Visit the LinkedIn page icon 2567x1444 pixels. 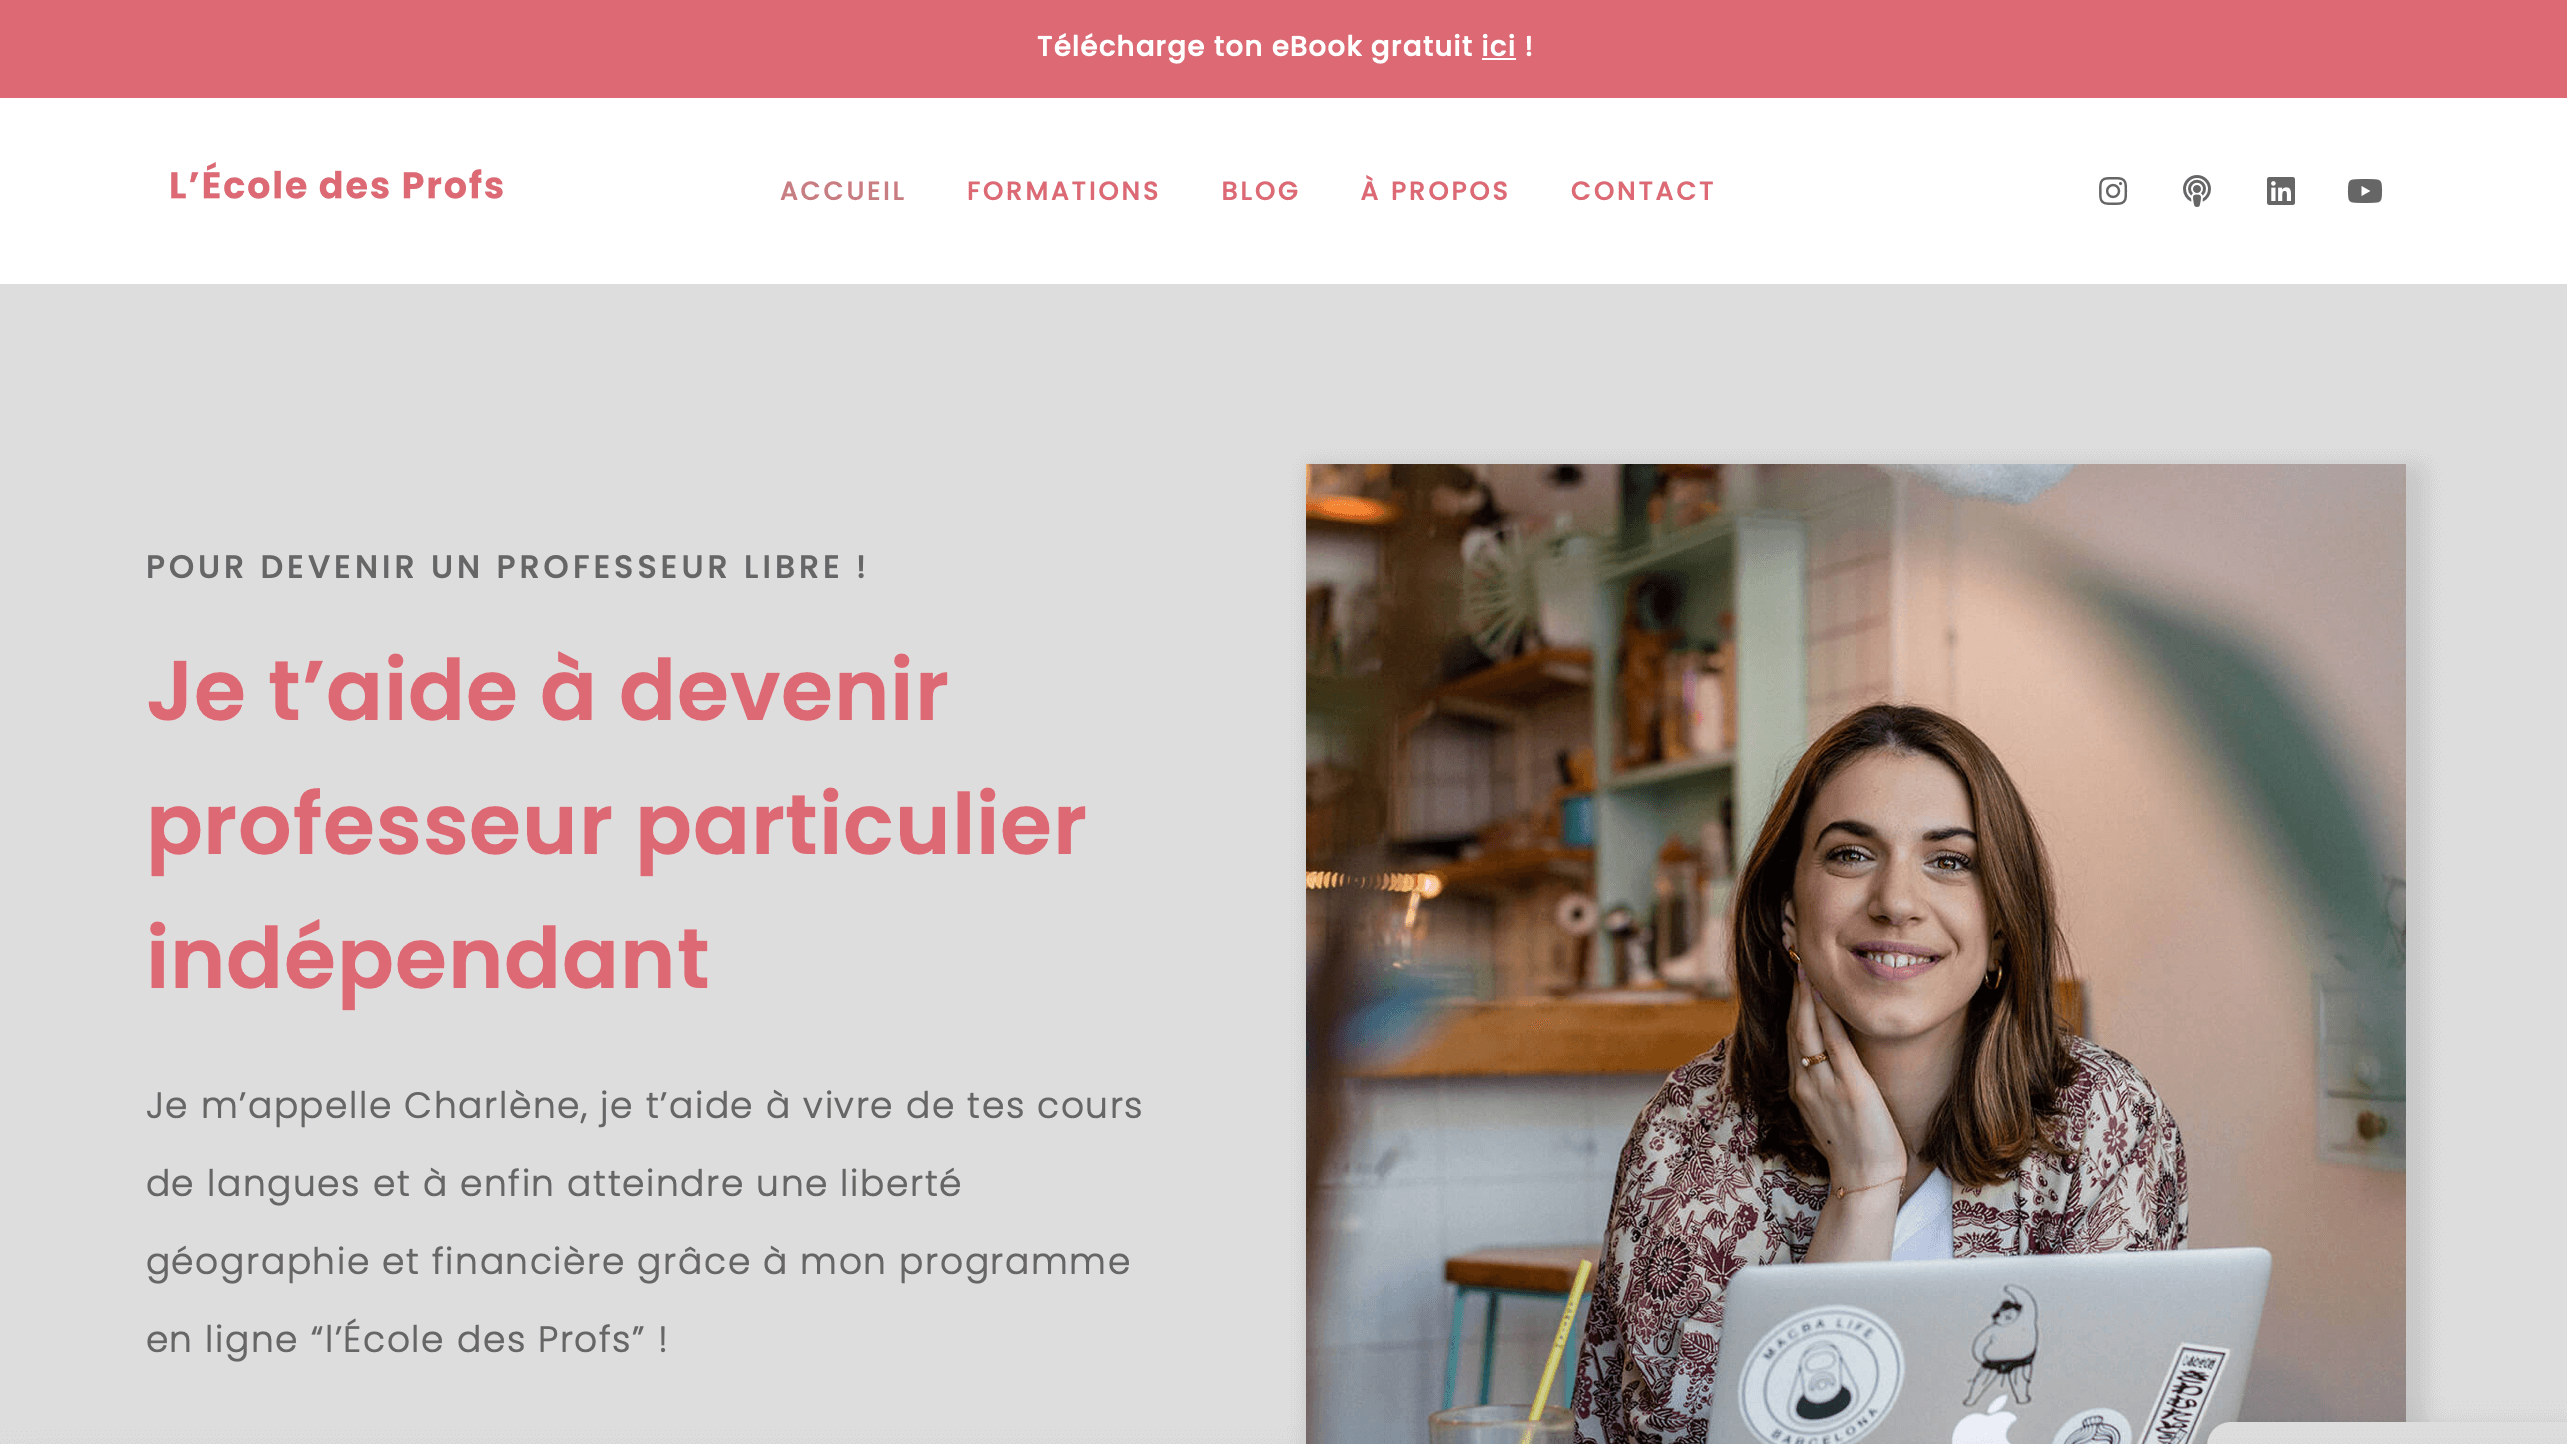point(2280,191)
